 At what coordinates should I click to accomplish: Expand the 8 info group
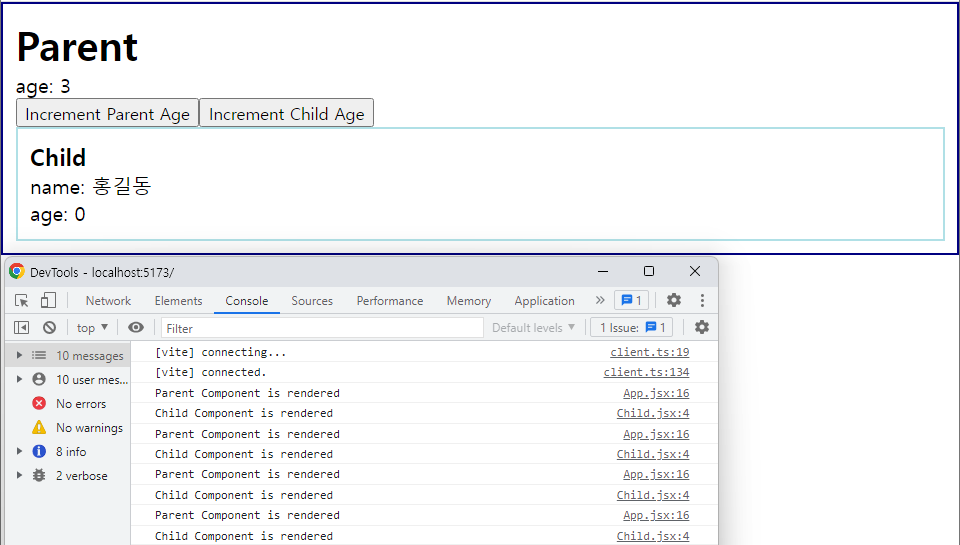19,451
